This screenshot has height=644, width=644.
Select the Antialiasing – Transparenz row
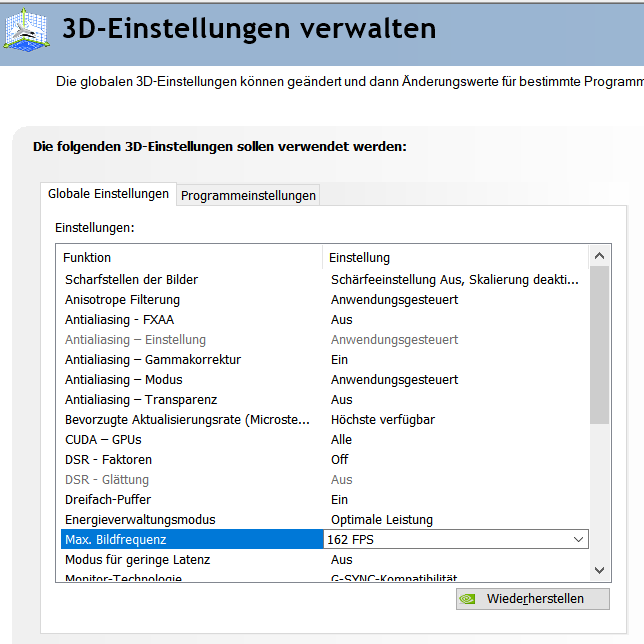tap(324, 400)
